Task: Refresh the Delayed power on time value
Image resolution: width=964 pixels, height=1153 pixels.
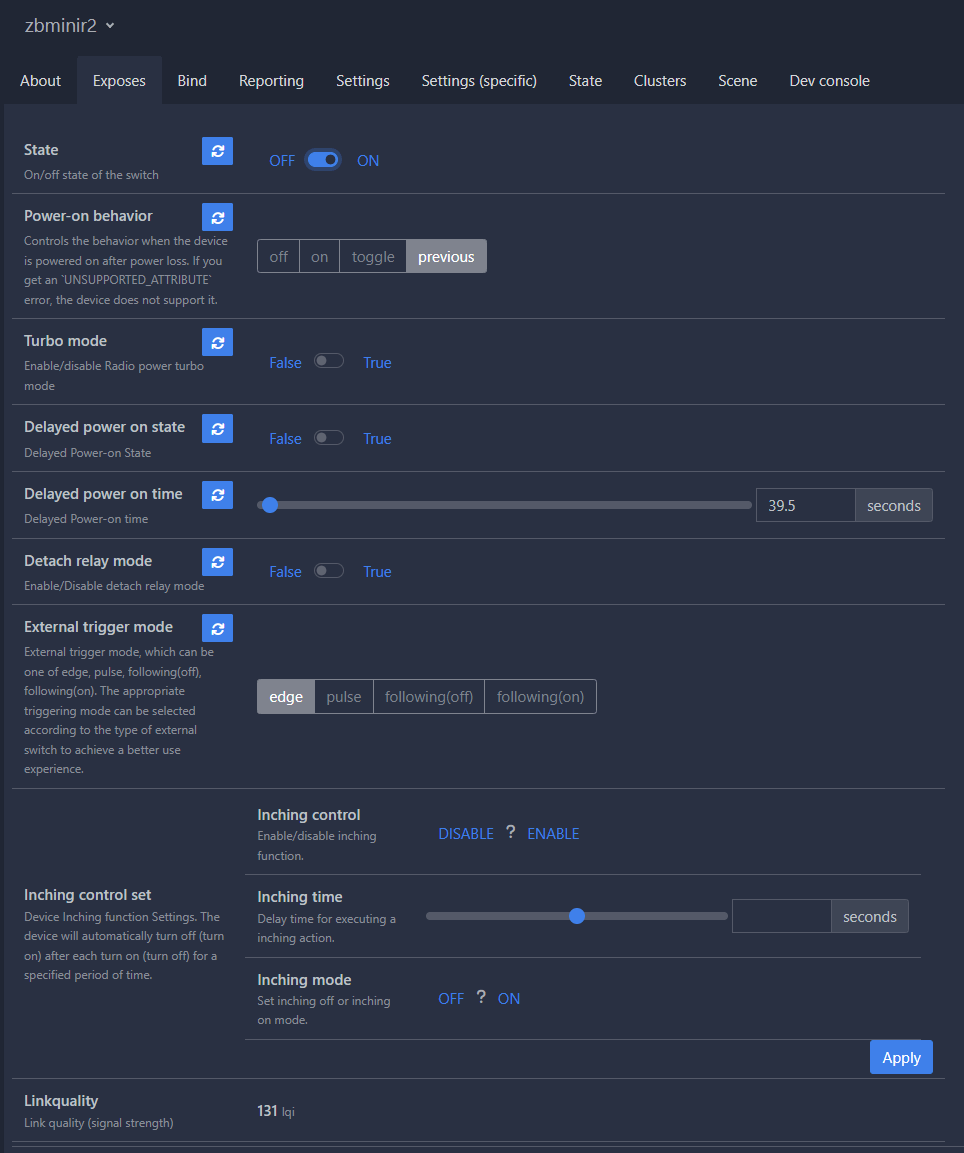Action: [x=217, y=495]
